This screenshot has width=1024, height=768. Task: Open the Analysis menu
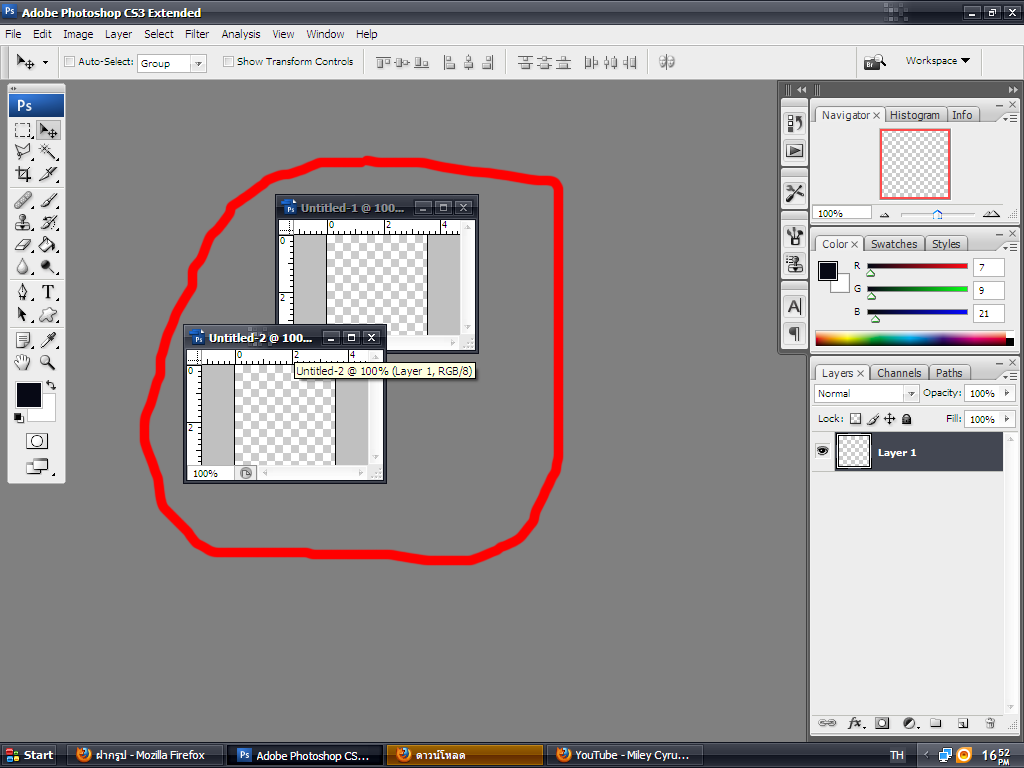(240, 34)
